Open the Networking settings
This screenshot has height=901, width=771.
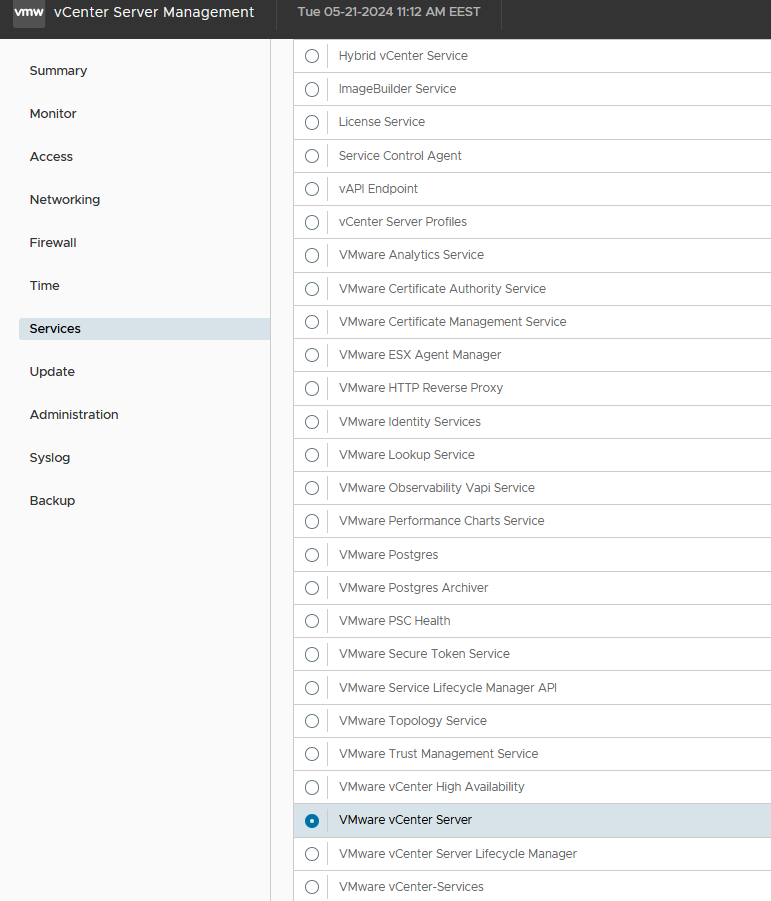pyautogui.click(x=65, y=200)
